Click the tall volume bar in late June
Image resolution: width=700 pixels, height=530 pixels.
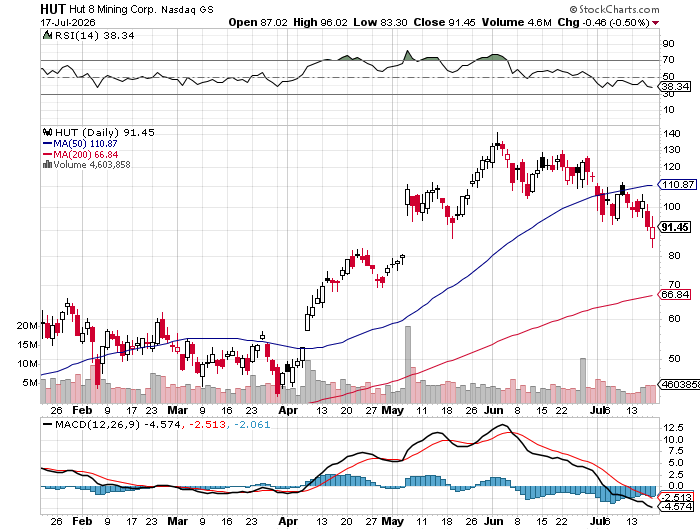point(583,380)
